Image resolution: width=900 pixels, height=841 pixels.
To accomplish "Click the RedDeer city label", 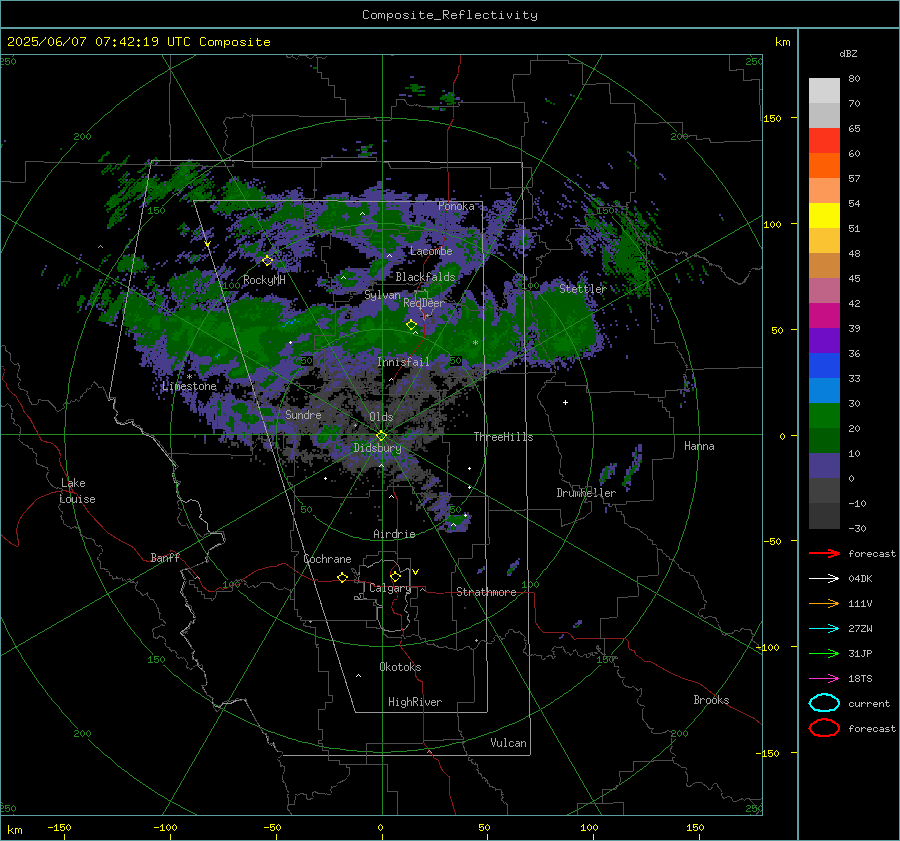I will click(x=424, y=303).
